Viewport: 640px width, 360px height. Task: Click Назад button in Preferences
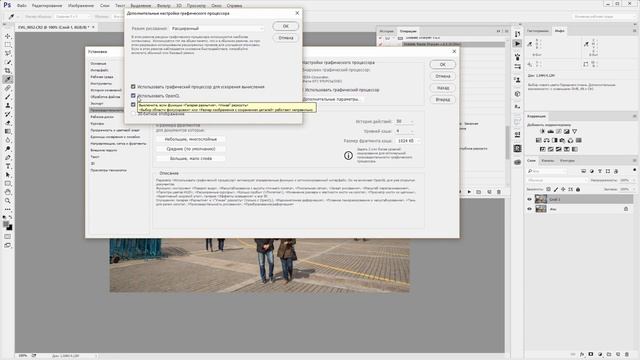[442, 88]
